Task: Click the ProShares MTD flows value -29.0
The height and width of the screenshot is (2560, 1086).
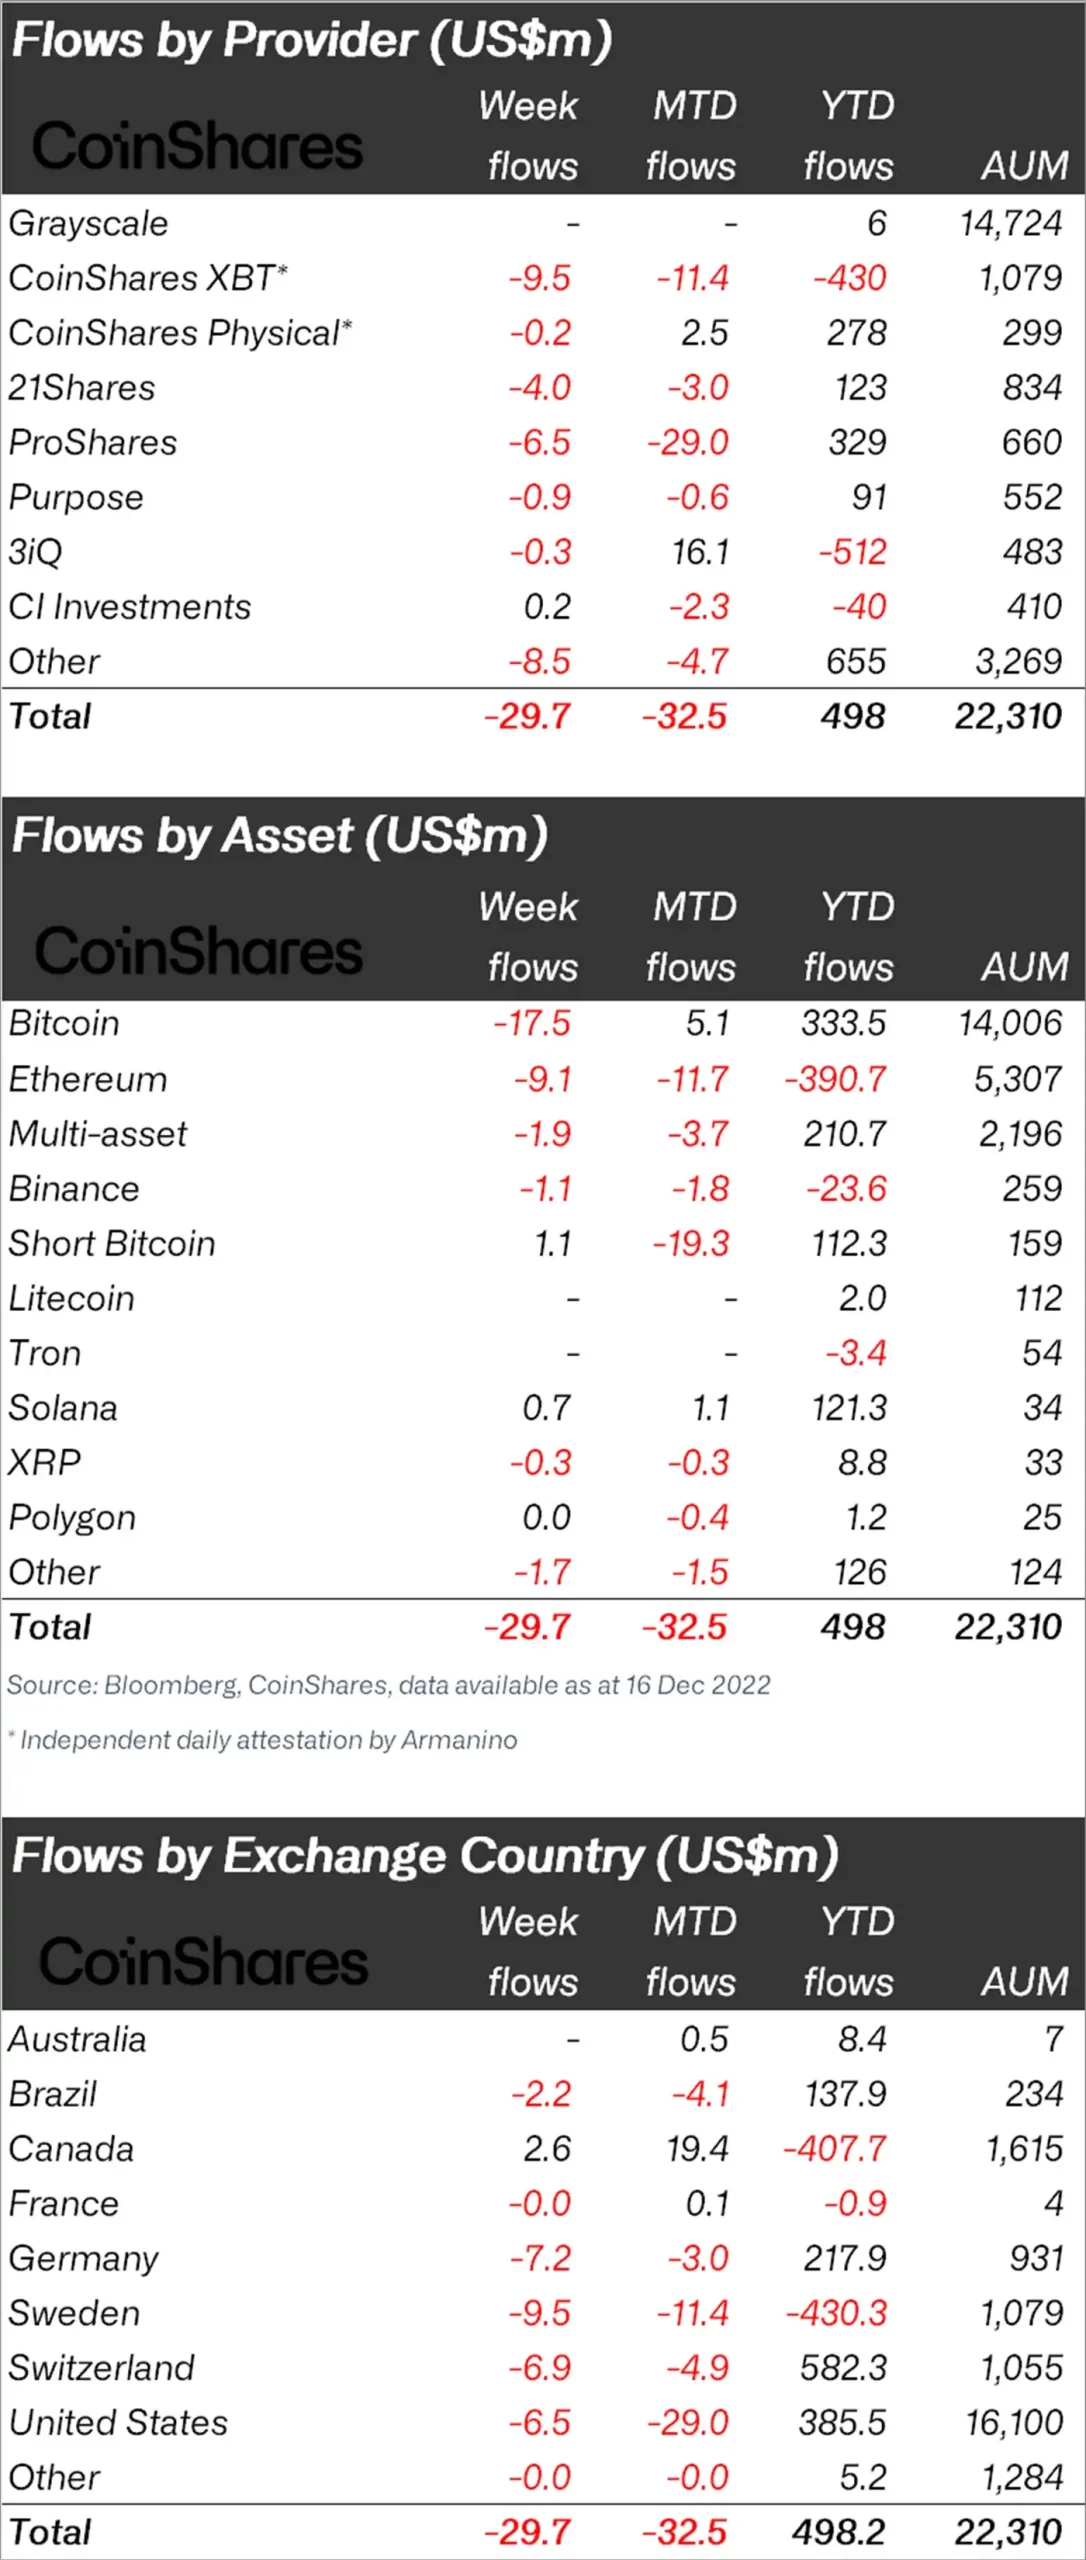Action: tap(688, 443)
